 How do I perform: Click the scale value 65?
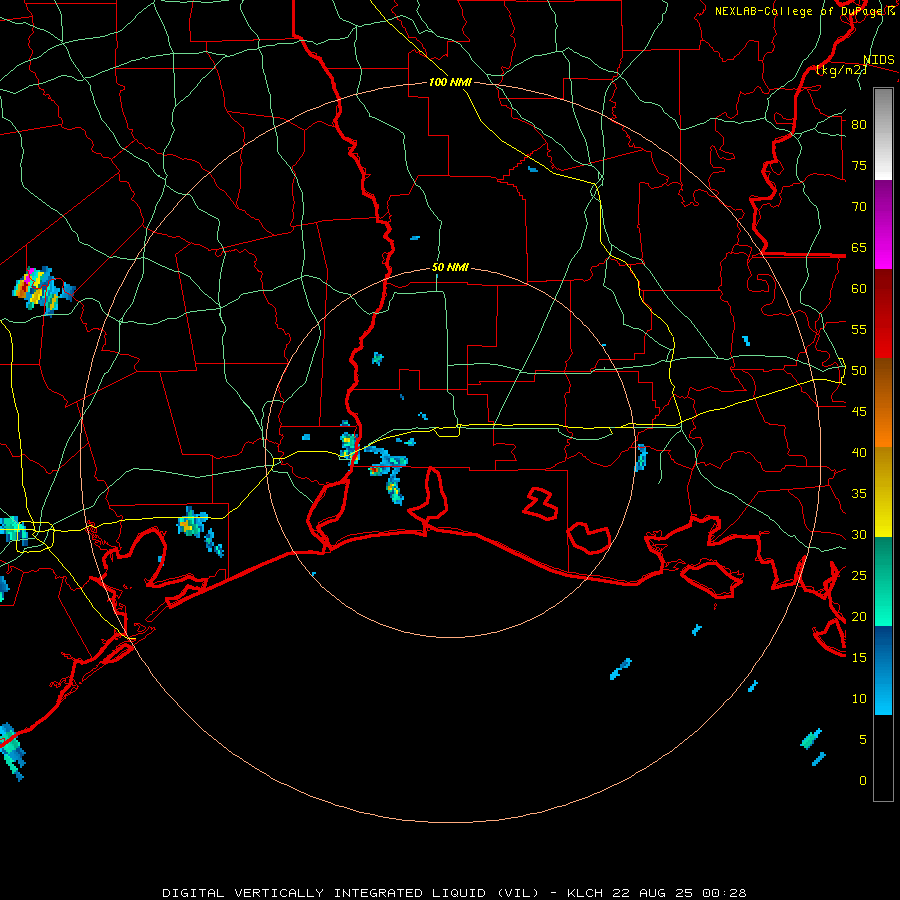[x=859, y=247]
